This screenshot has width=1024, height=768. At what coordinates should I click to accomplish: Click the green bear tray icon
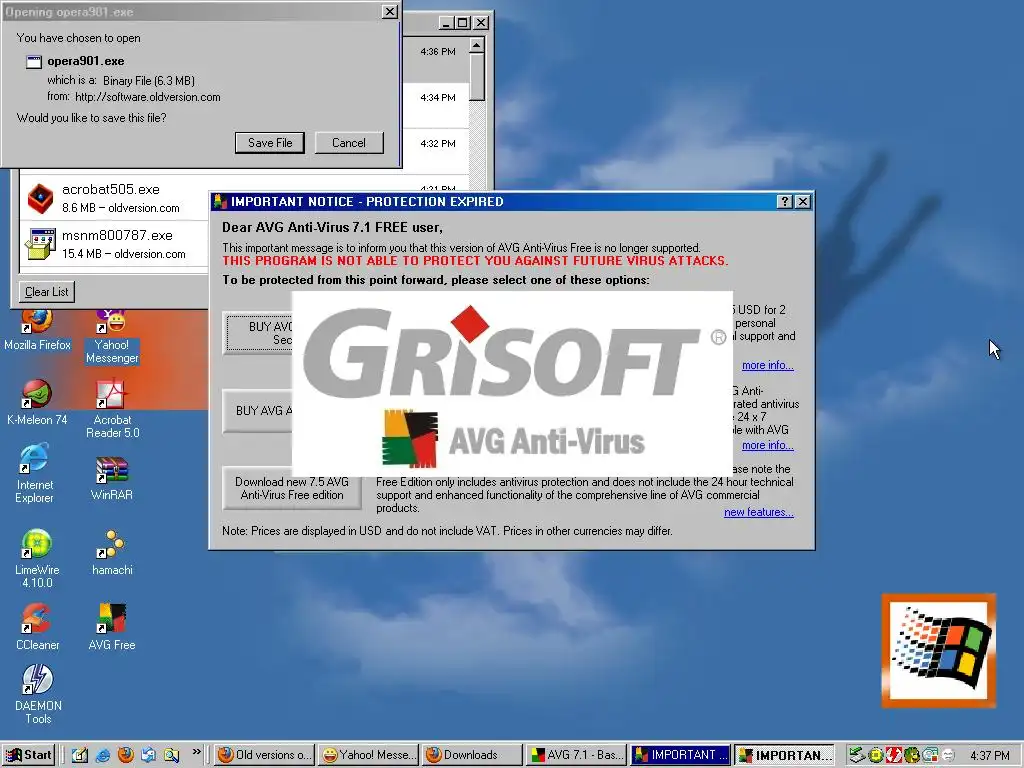click(912, 756)
